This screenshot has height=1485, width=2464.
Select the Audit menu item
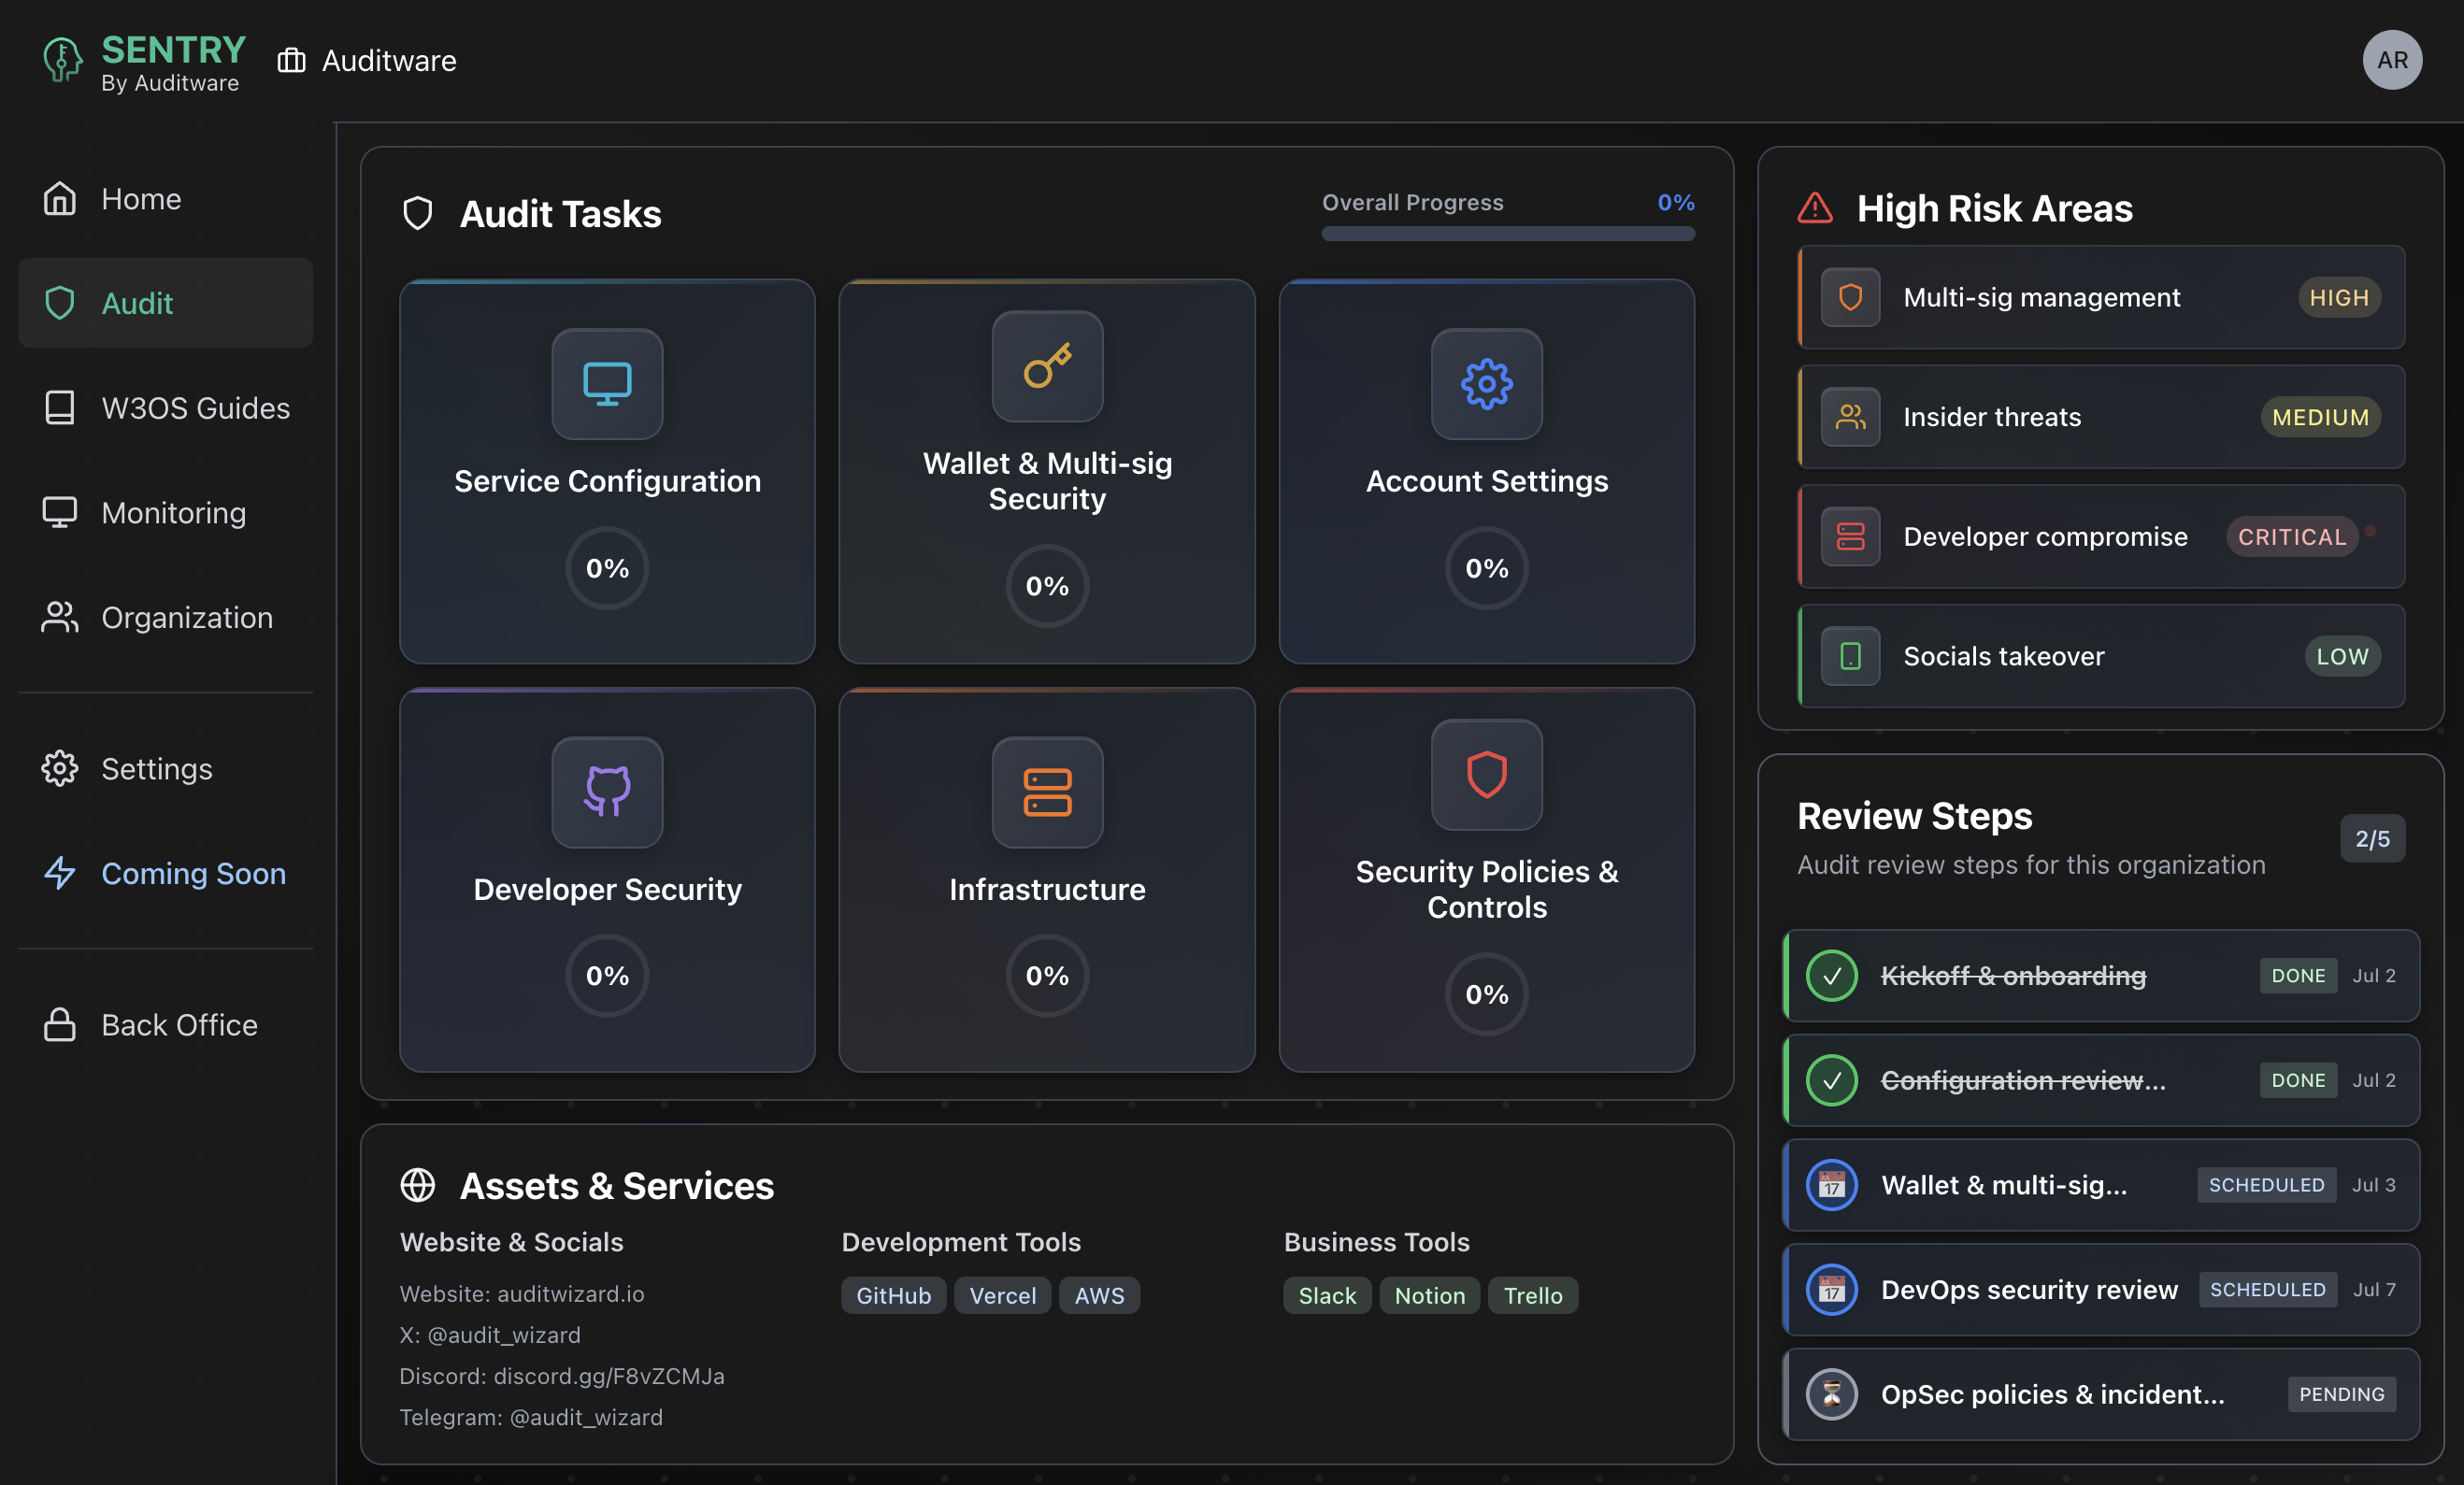tap(166, 303)
